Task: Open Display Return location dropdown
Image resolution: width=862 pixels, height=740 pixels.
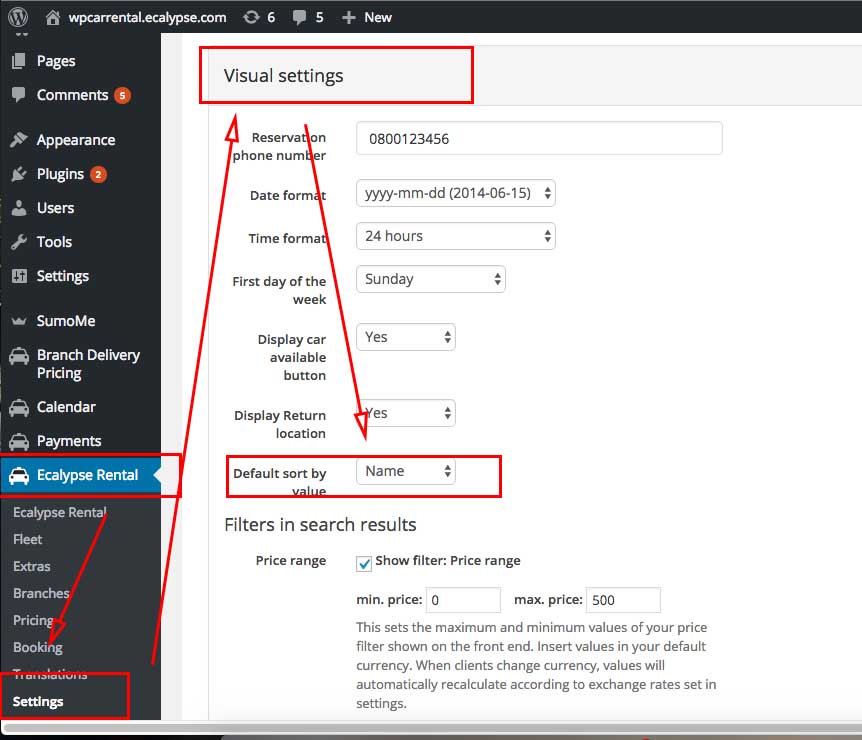Action: pyautogui.click(x=406, y=413)
